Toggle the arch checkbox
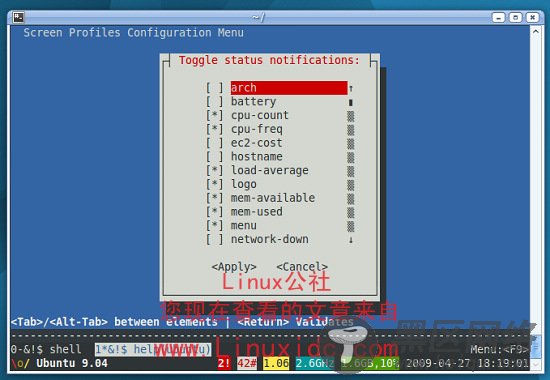The height and width of the screenshot is (380, 550). 214,88
